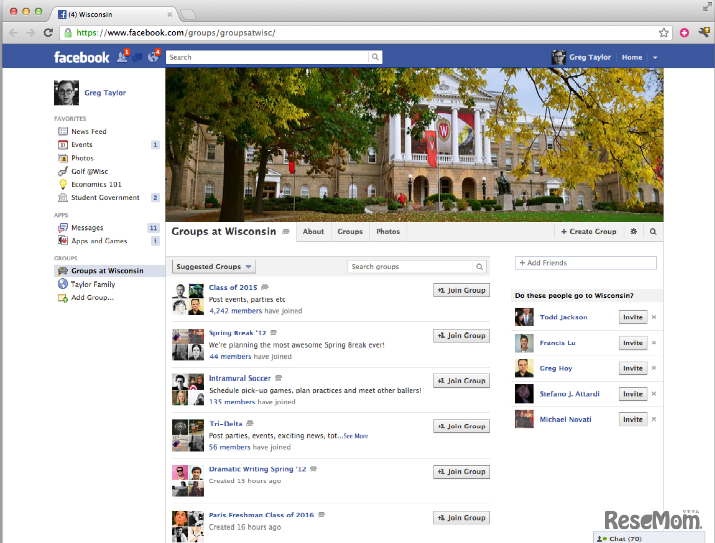
Task: Click search icon next to gear in group bar
Action: click(653, 232)
